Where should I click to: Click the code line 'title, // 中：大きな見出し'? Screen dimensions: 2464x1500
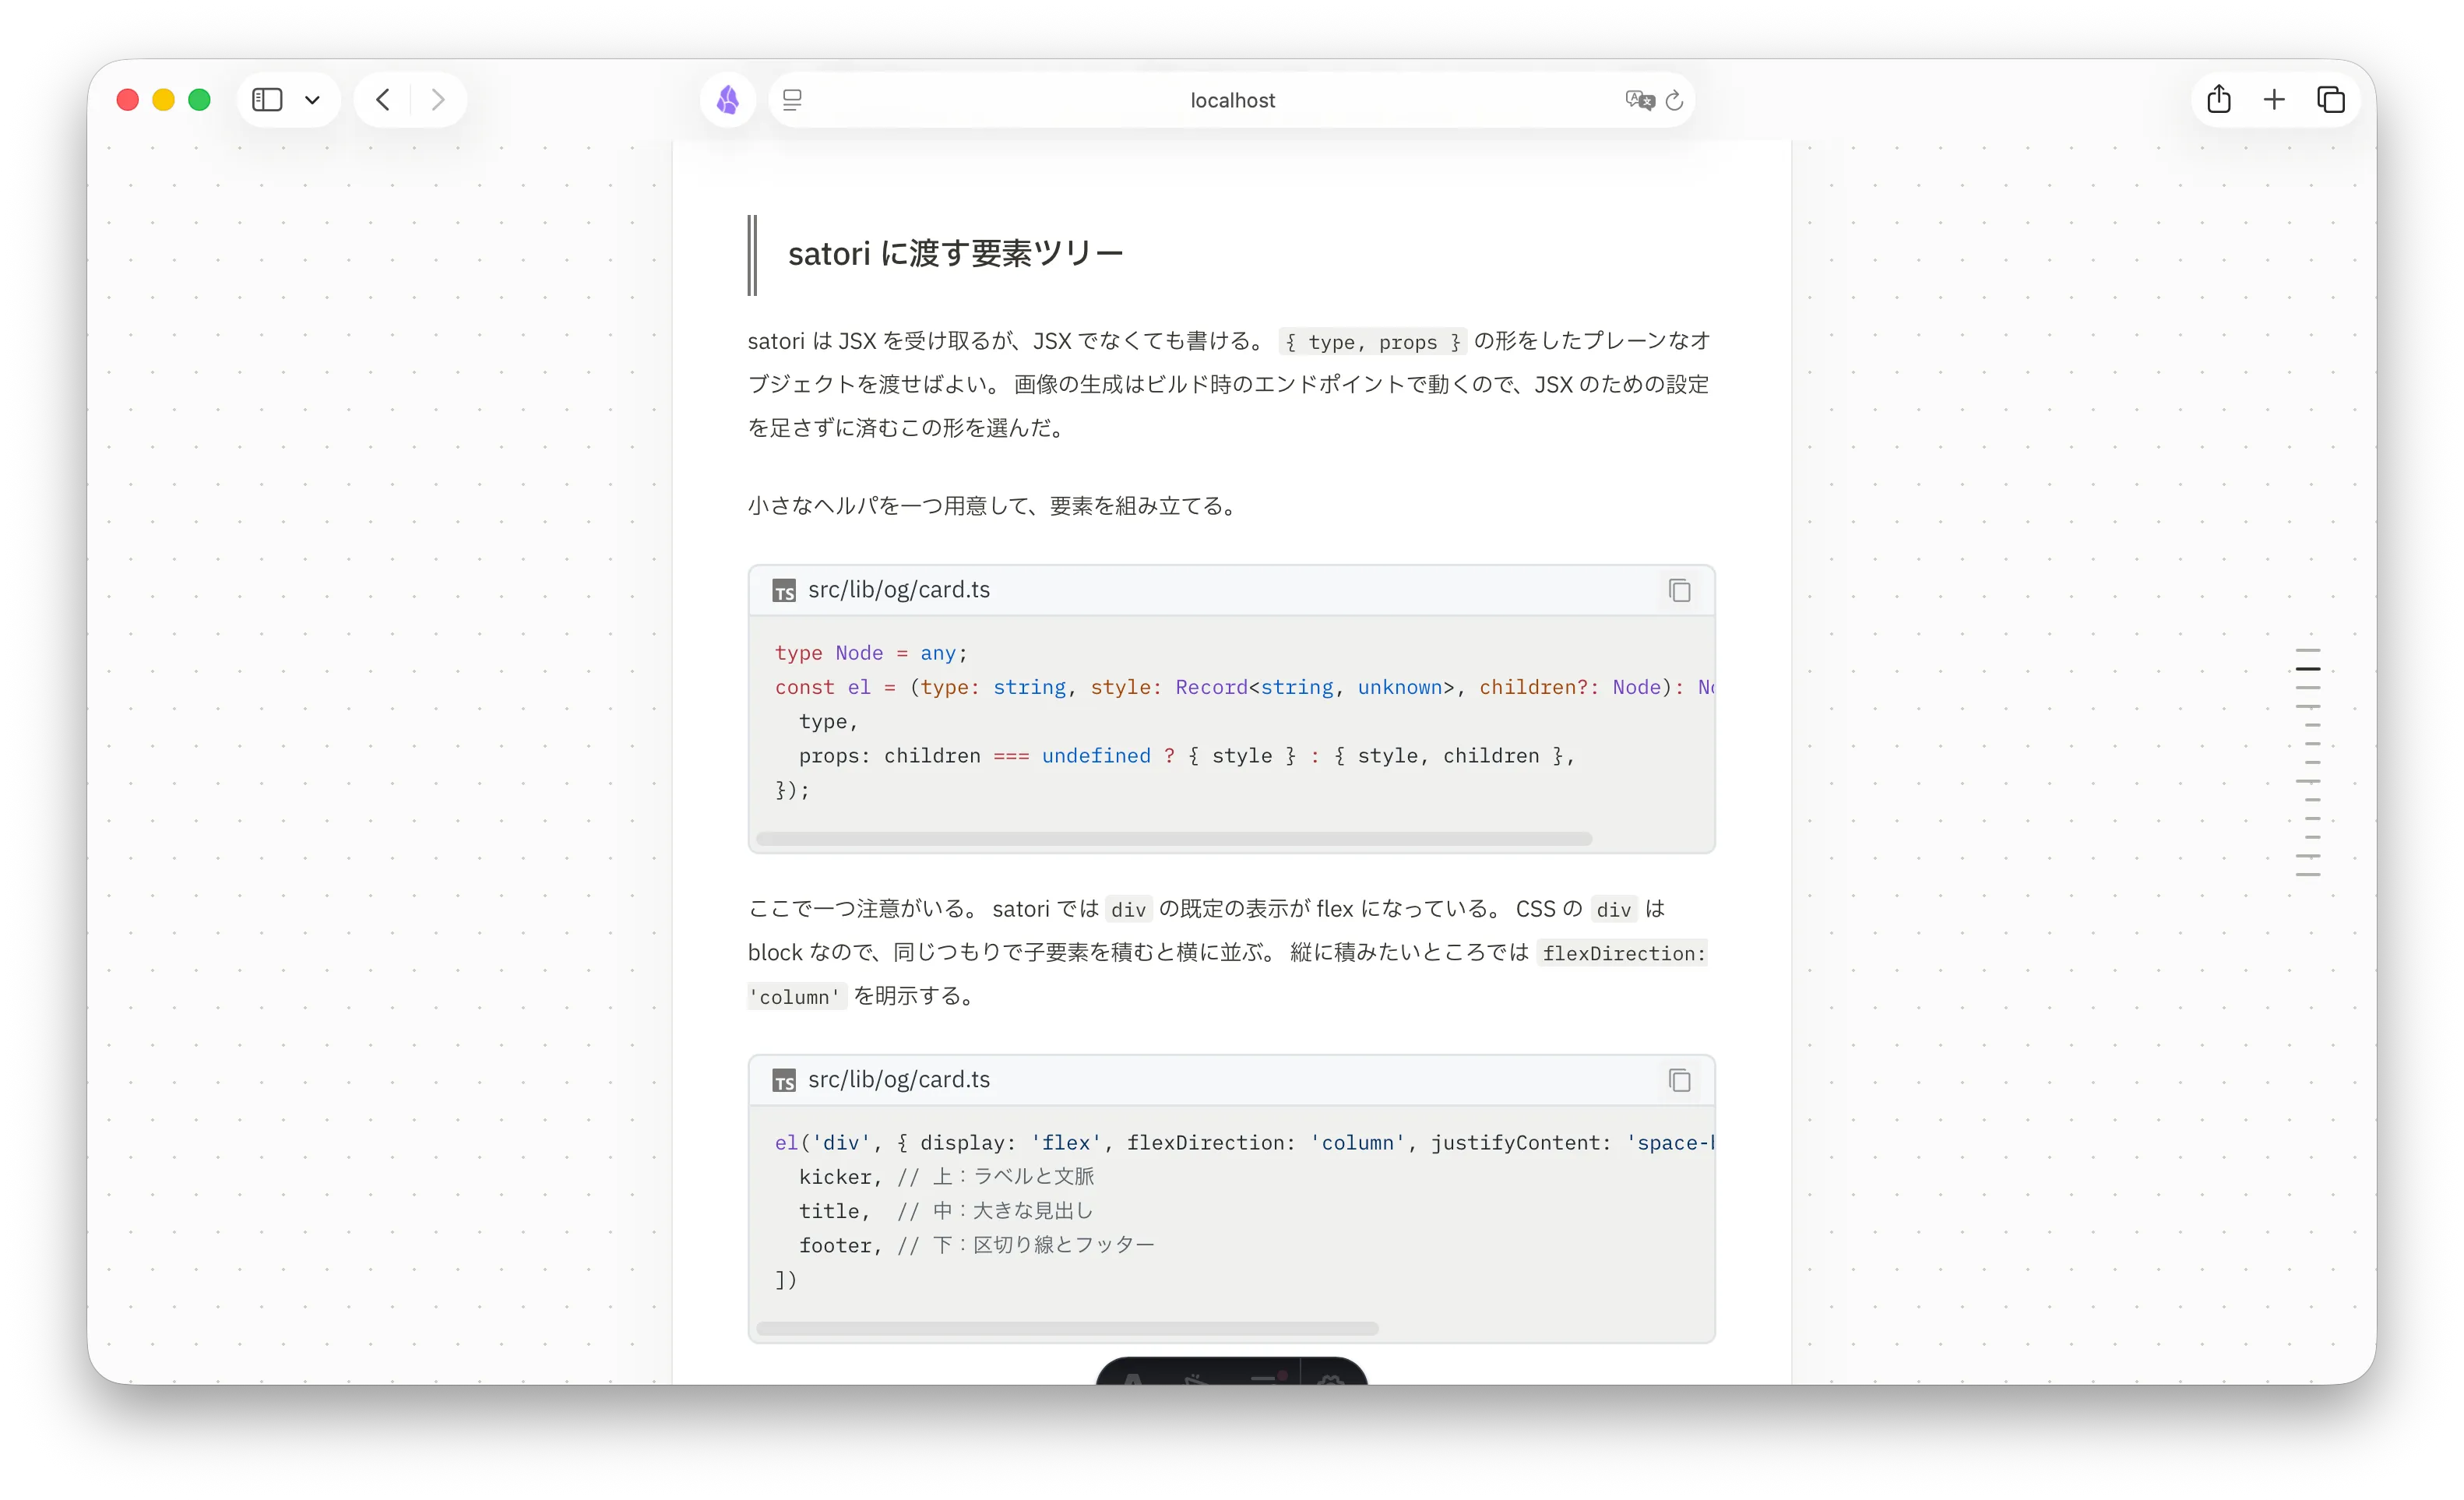pos(945,1211)
